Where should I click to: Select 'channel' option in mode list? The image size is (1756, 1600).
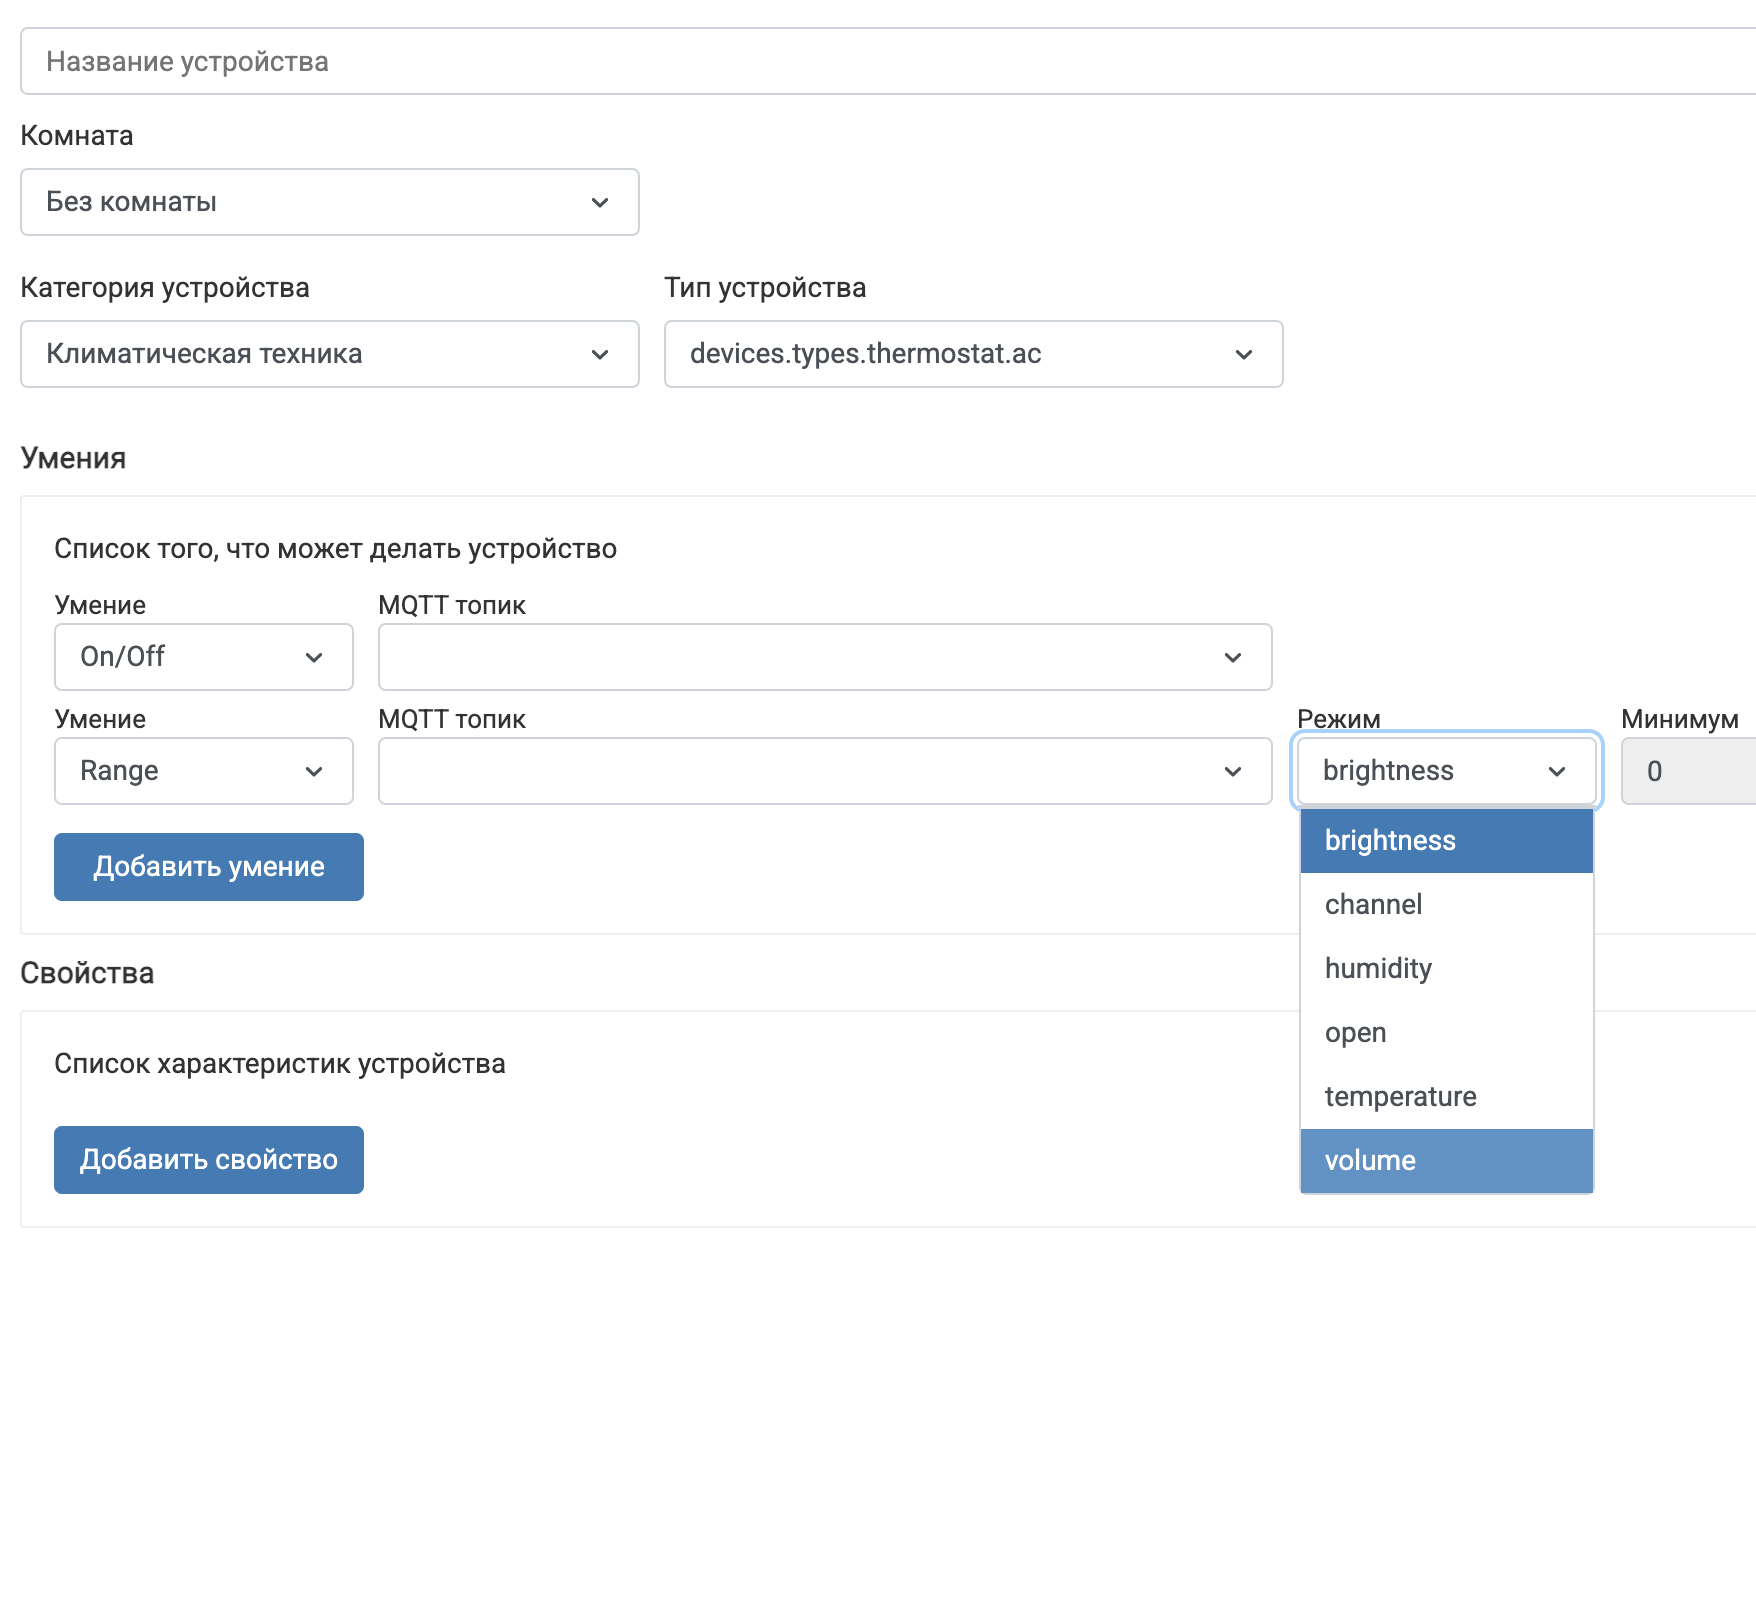[x=1446, y=905]
